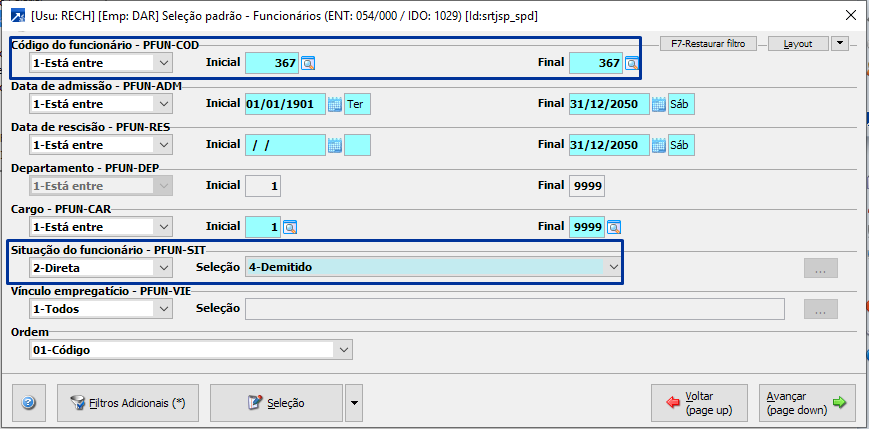Click the Layout button
Viewport: 869px width, 429px height.
coord(798,44)
